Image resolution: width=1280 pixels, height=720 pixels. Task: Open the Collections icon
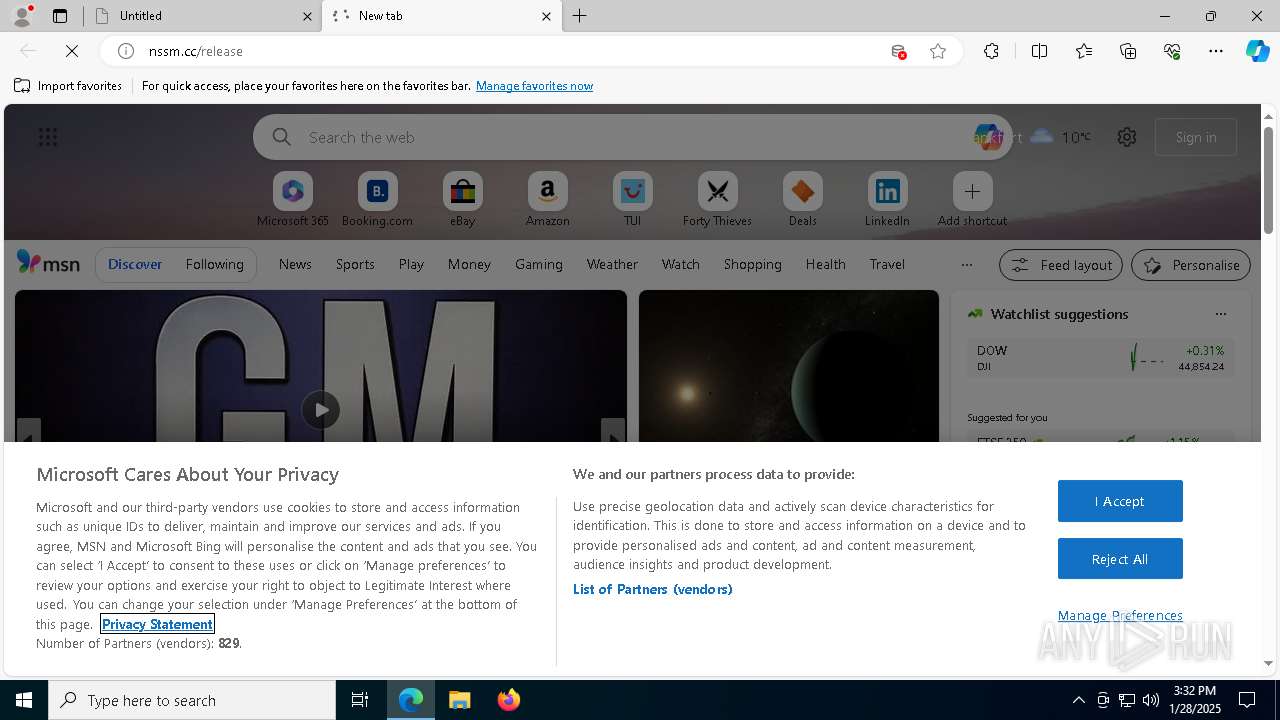tap(1128, 51)
